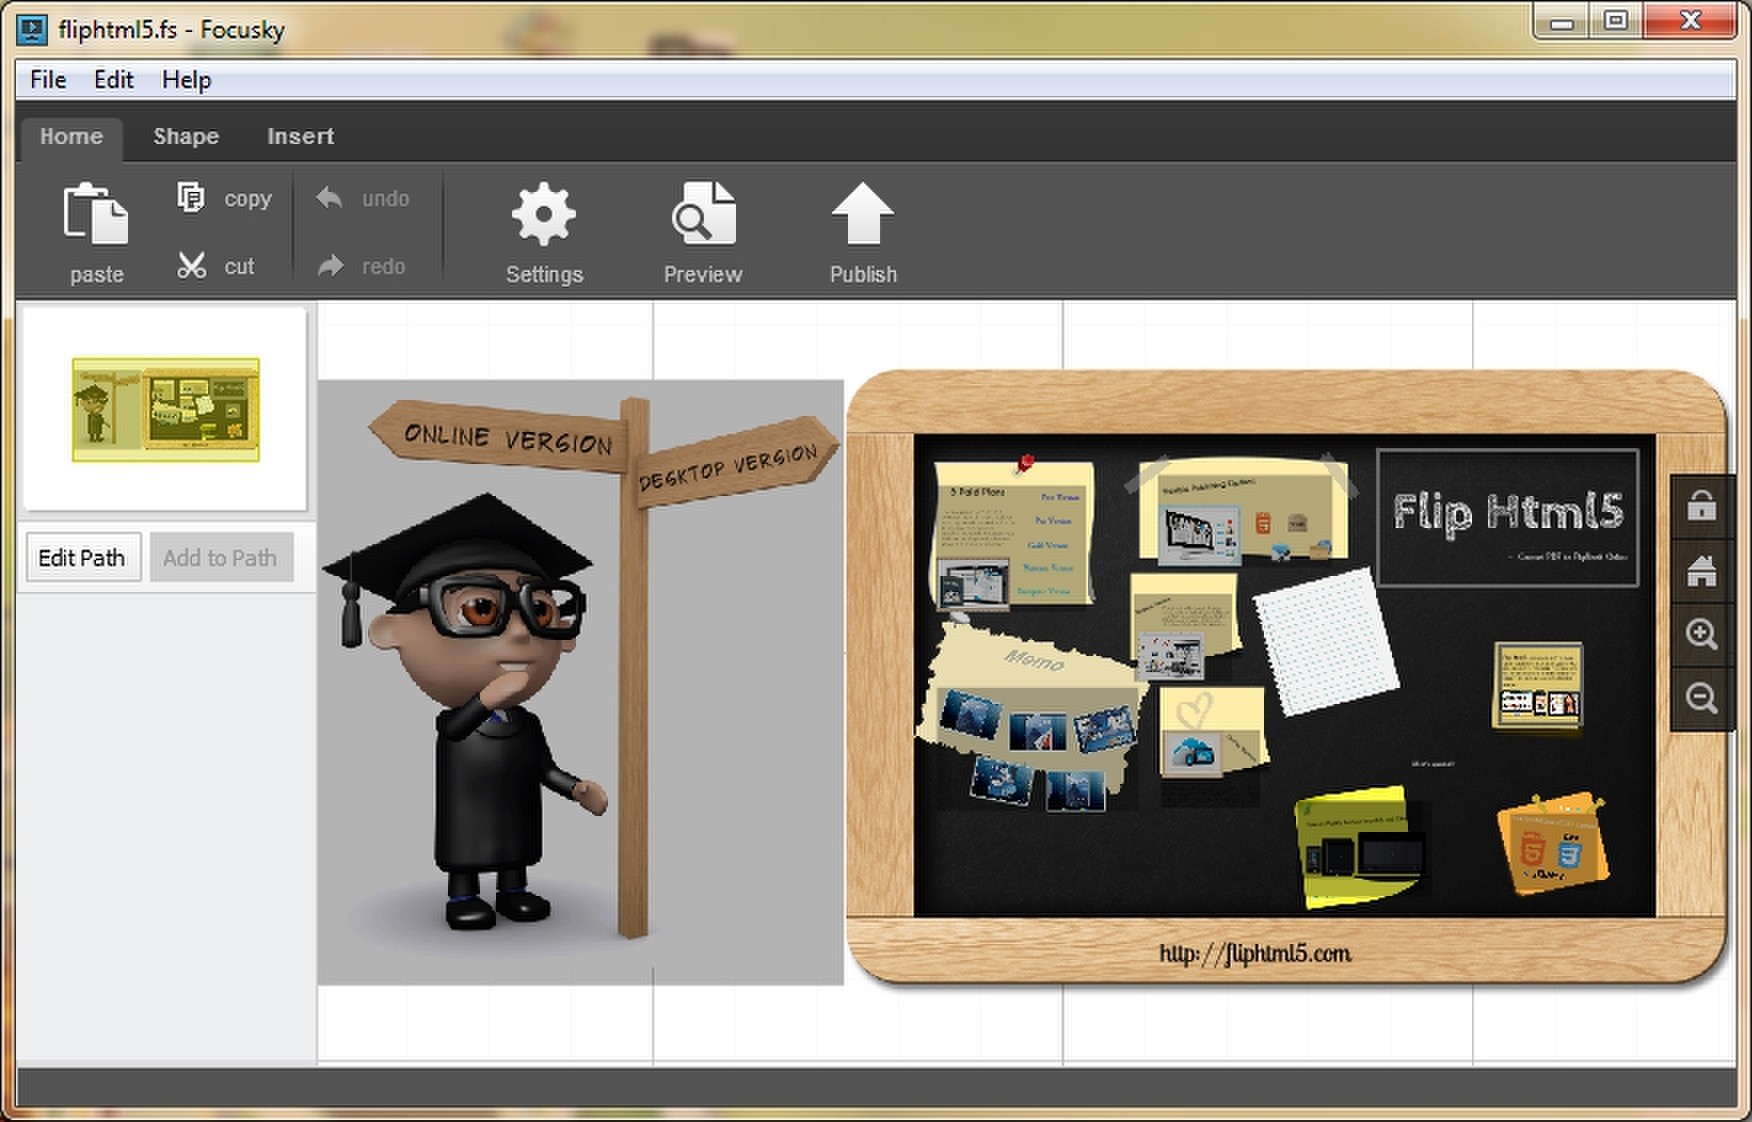
Task: Zoom in on the canvas
Action: pyautogui.click(x=1701, y=634)
